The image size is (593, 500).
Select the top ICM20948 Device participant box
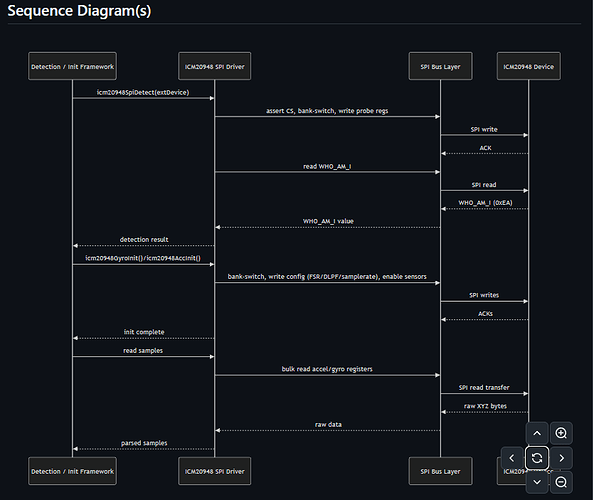(x=528, y=66)
